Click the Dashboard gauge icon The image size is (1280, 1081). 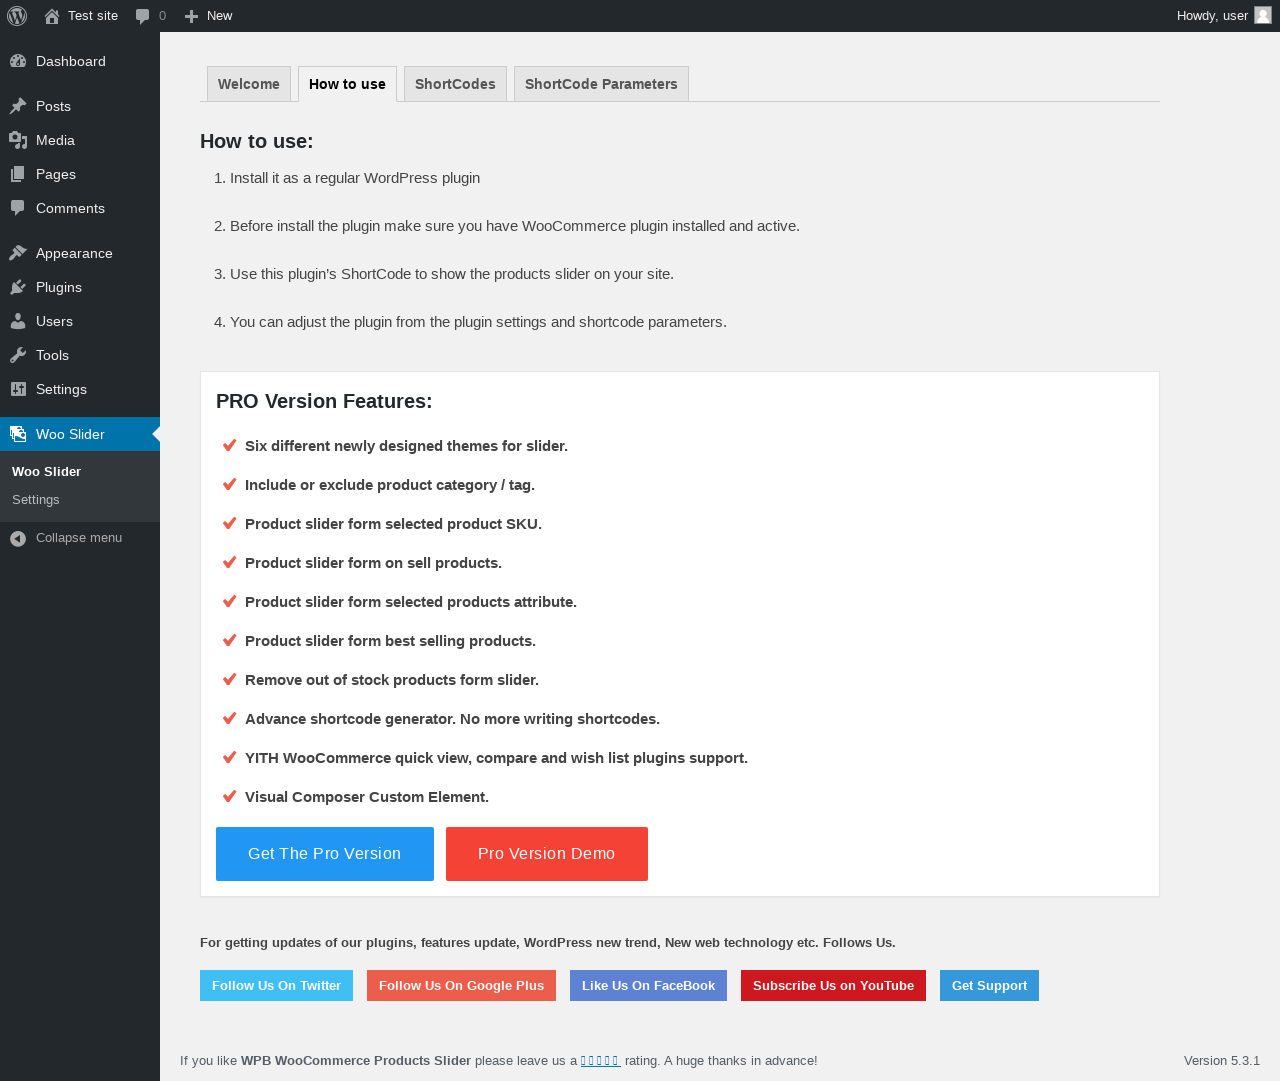[18, 61]
